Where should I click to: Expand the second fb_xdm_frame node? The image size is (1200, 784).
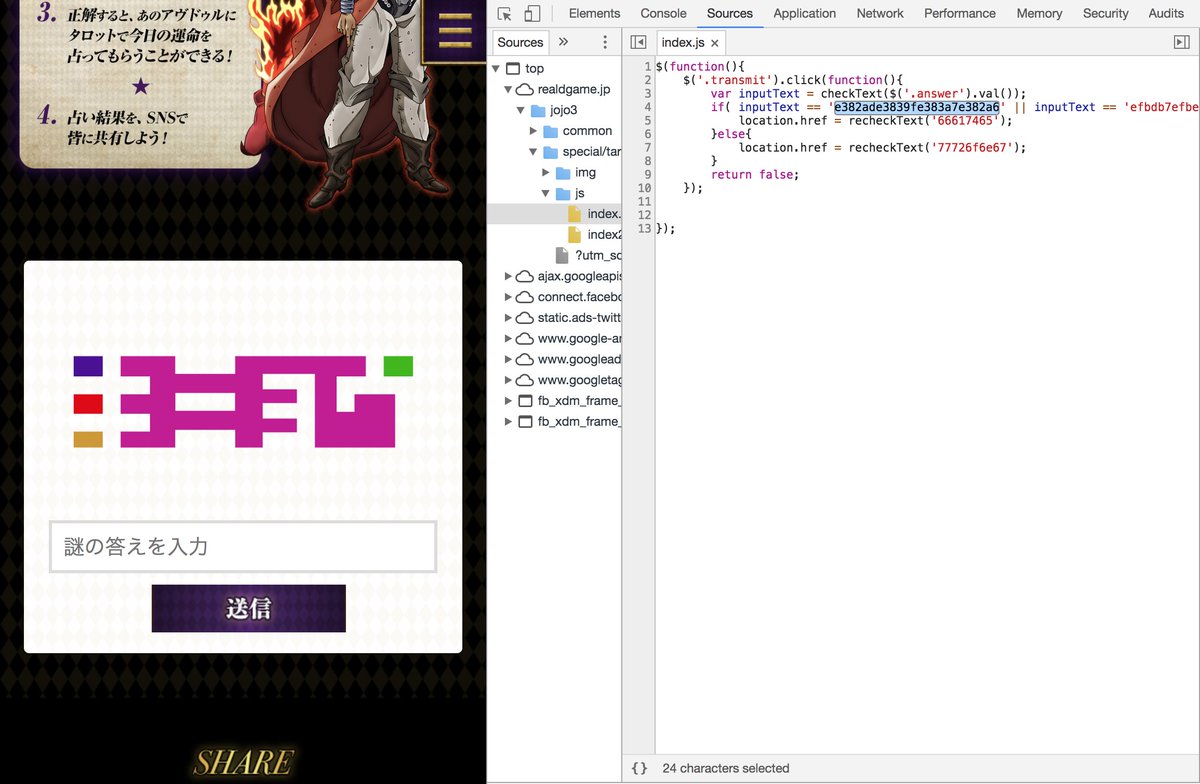tap(508, 422)
